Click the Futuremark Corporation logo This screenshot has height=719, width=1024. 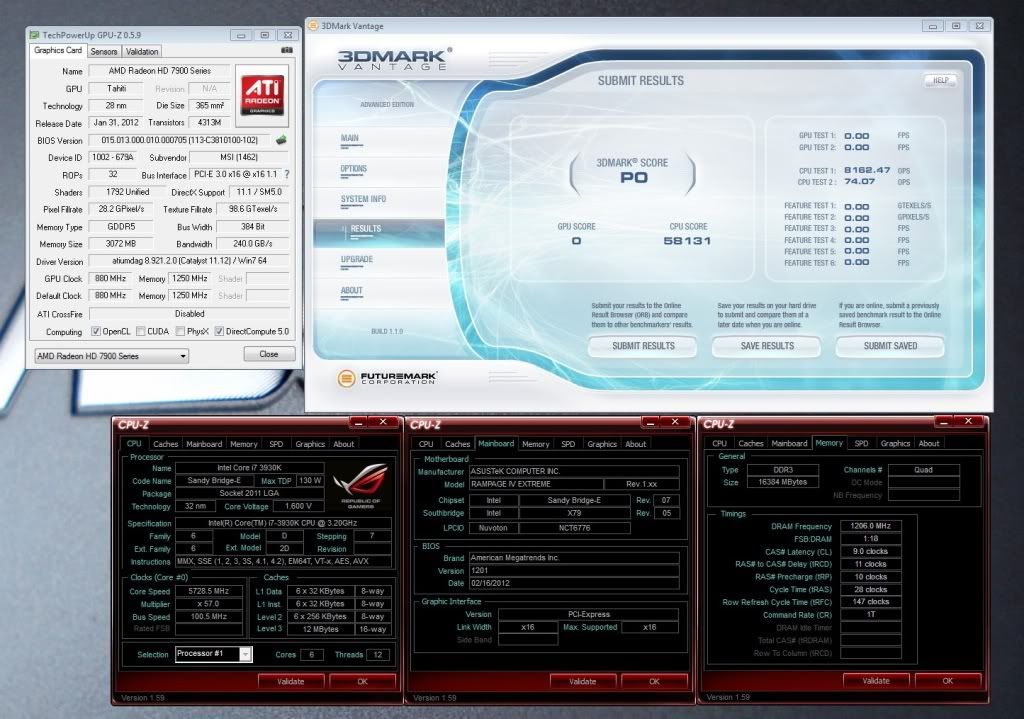click(x=387, y=378)
